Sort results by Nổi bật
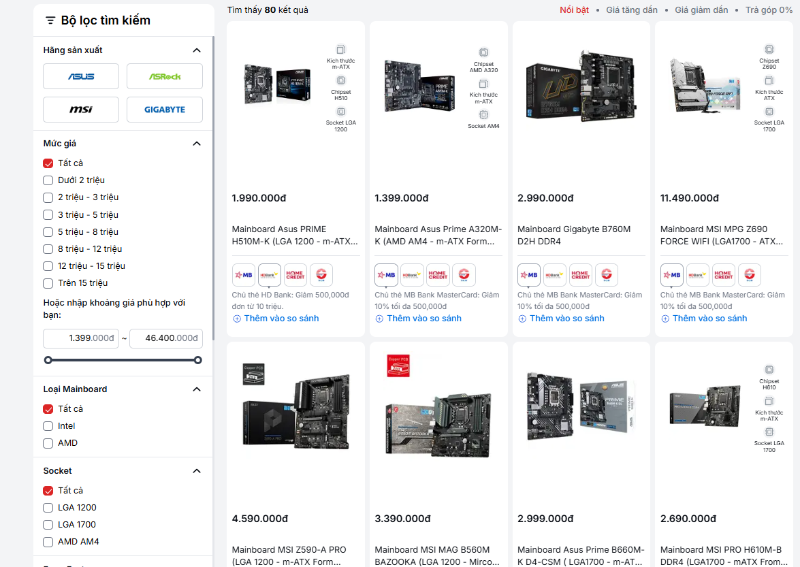 click(x=574, y=10)
